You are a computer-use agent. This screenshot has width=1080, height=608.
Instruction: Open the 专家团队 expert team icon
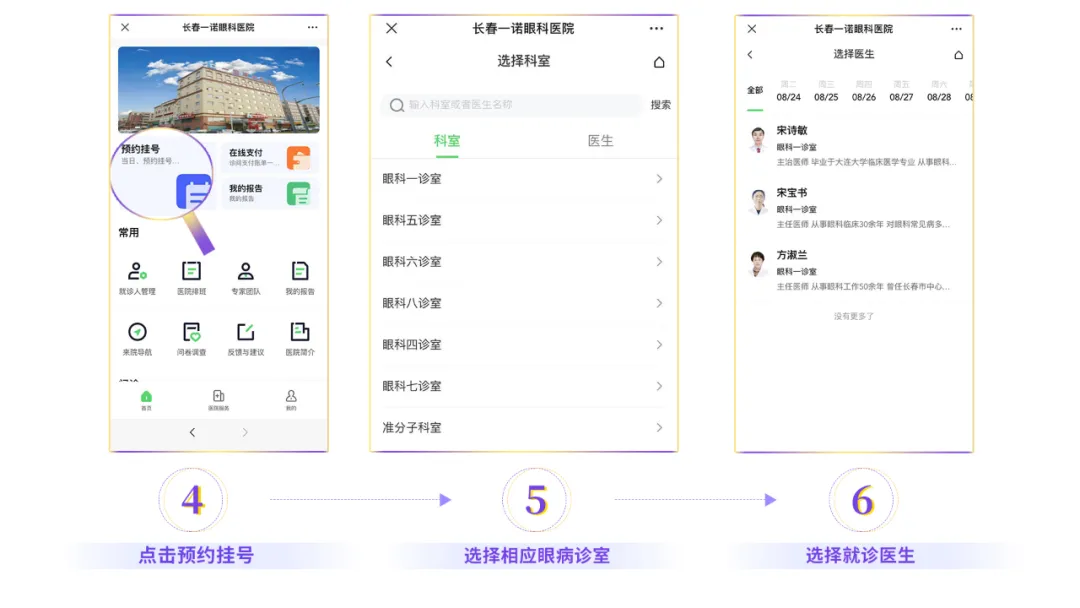point(245,272)
